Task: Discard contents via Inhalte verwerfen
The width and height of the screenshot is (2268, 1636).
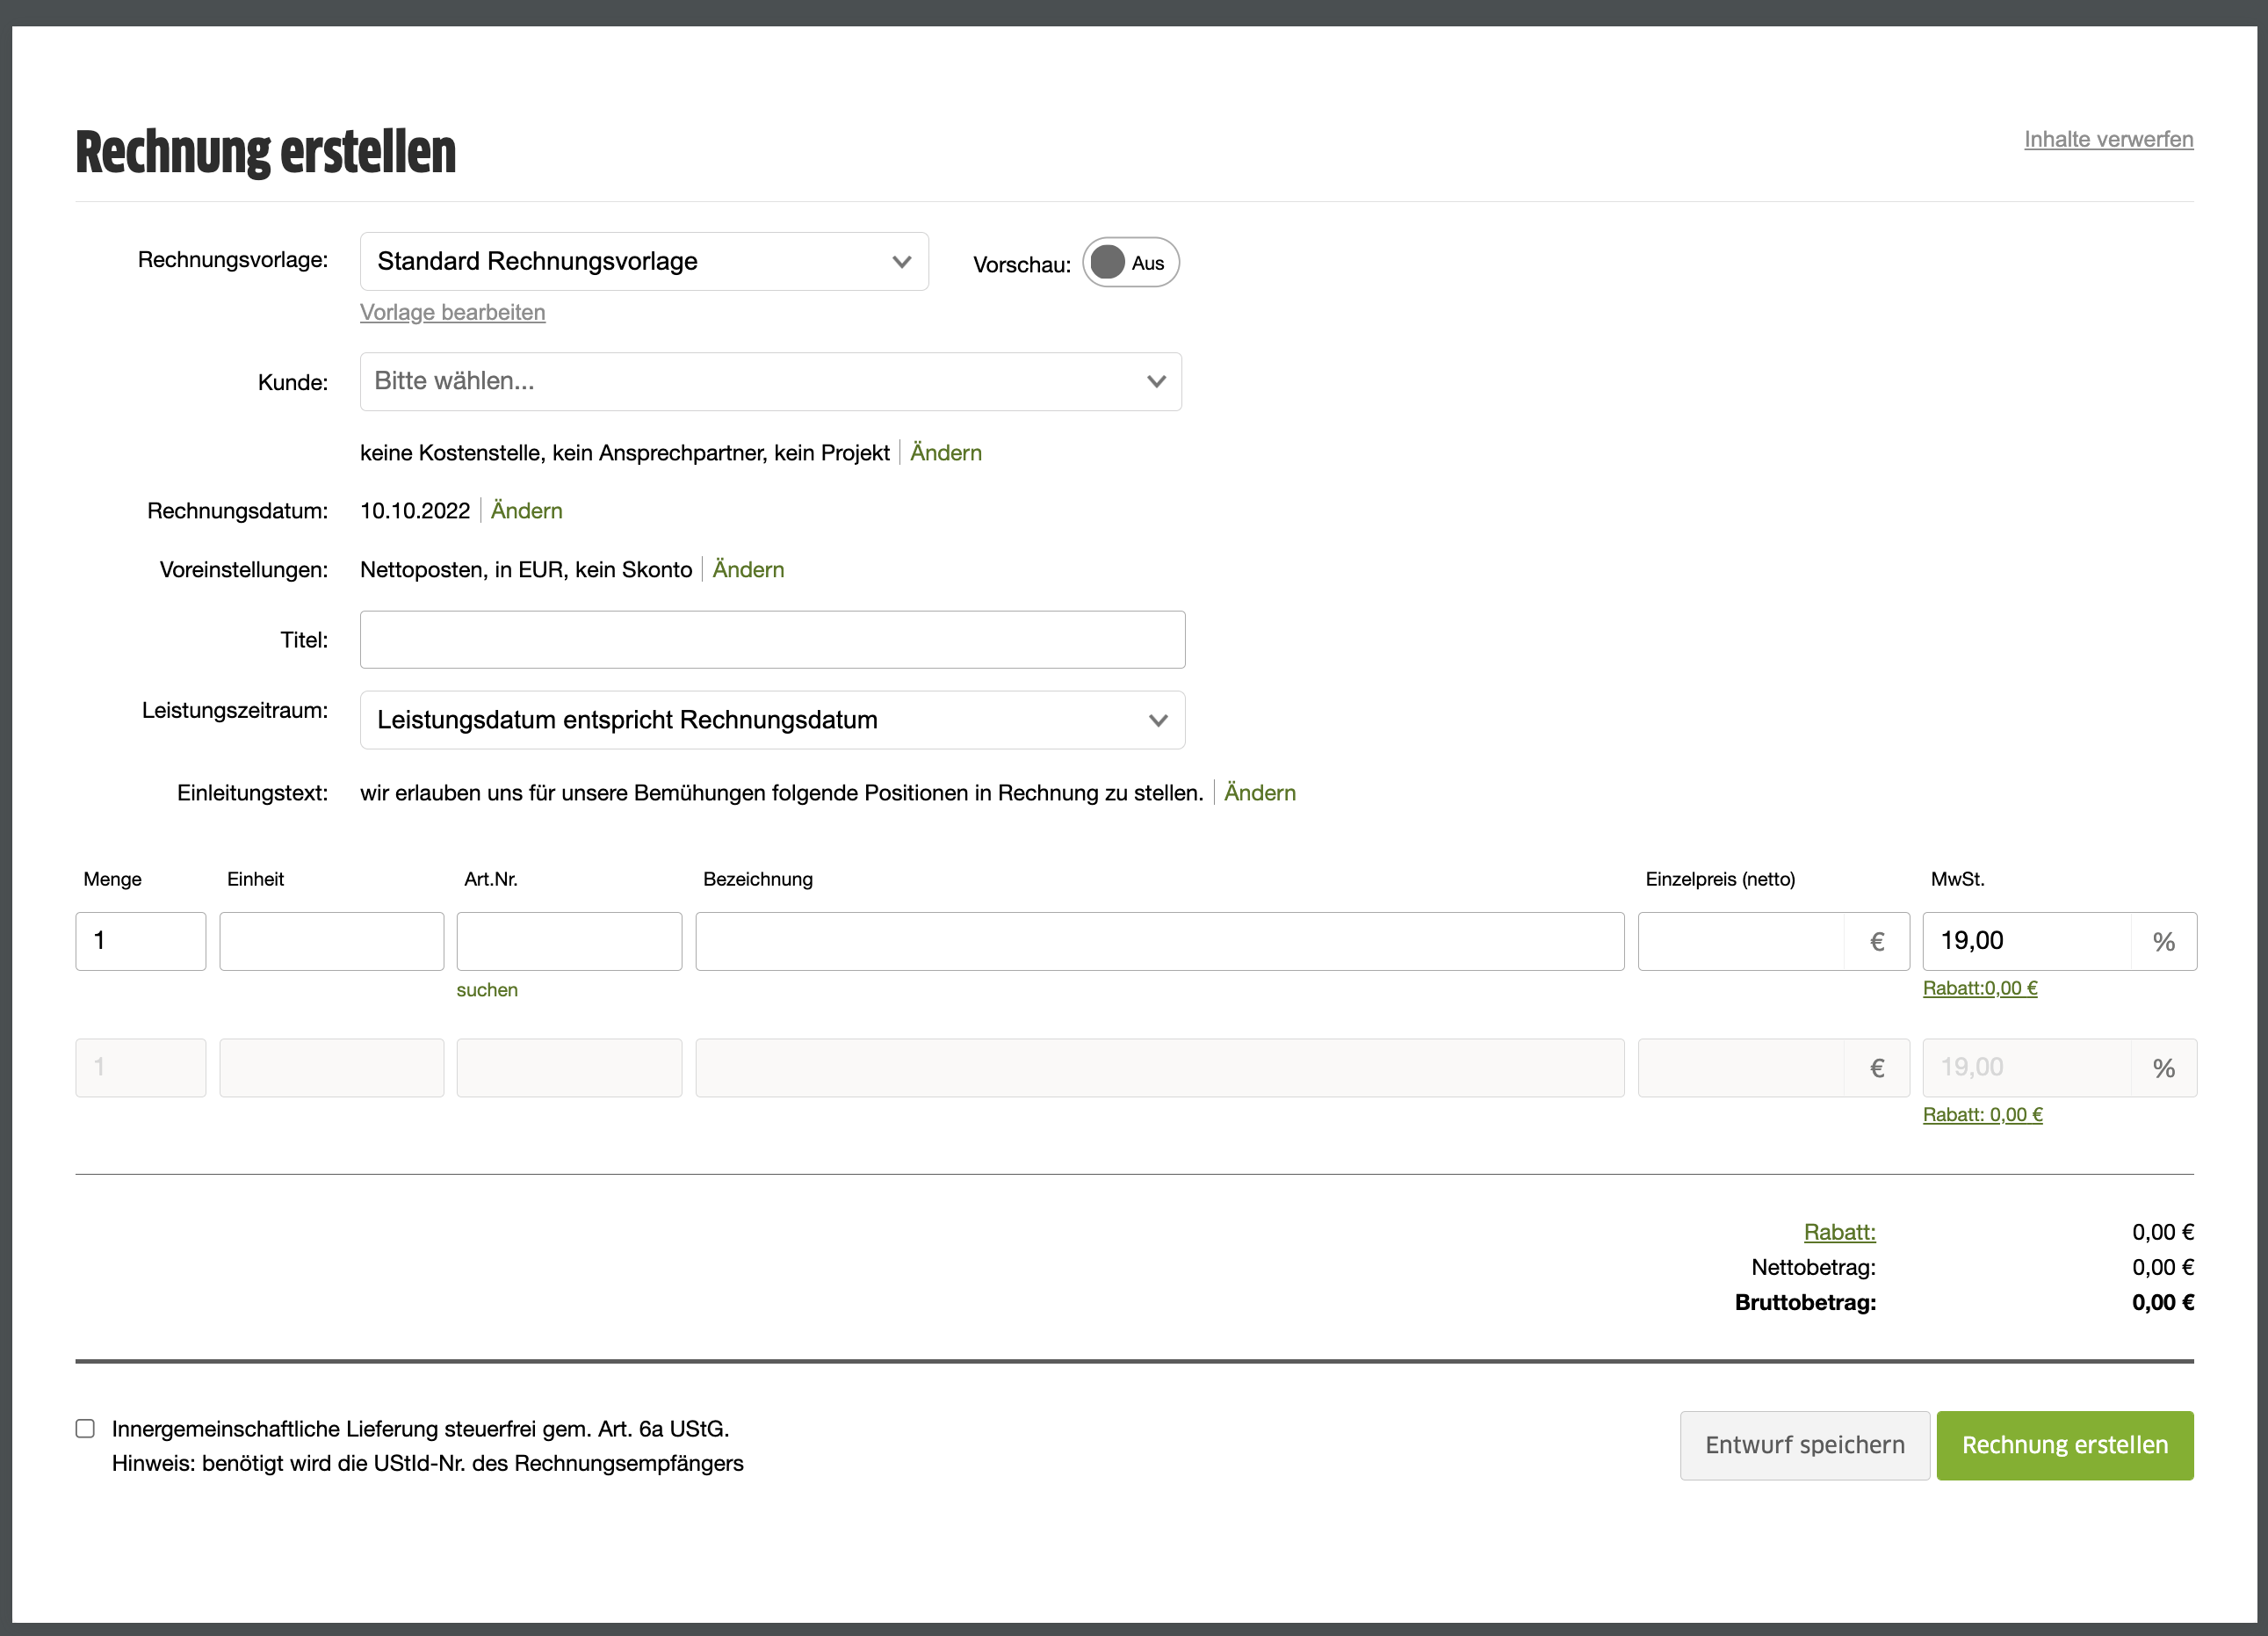Action: [2108, 139]
